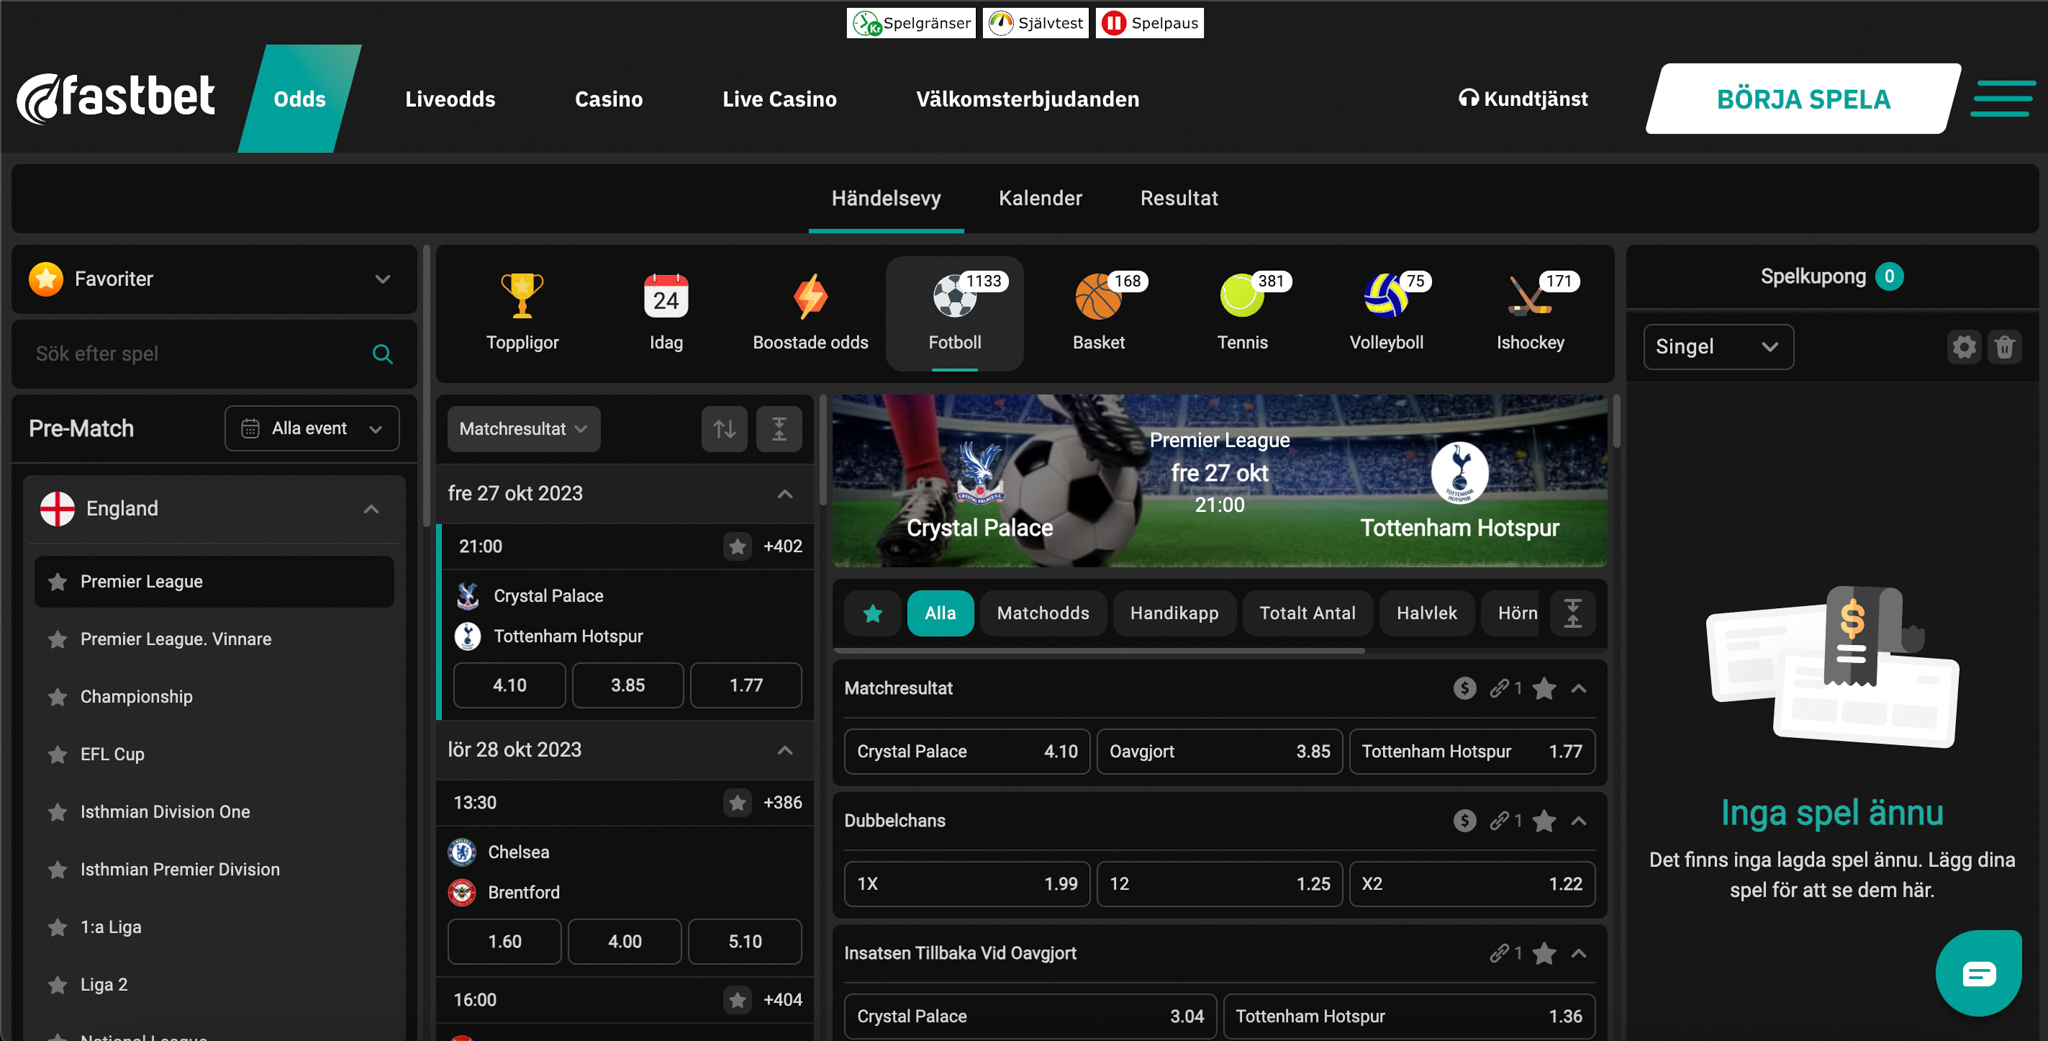This screenshot has width=2048, height=1041.
Task: Open Kundtjänst support link
Action: (1522, 98)
